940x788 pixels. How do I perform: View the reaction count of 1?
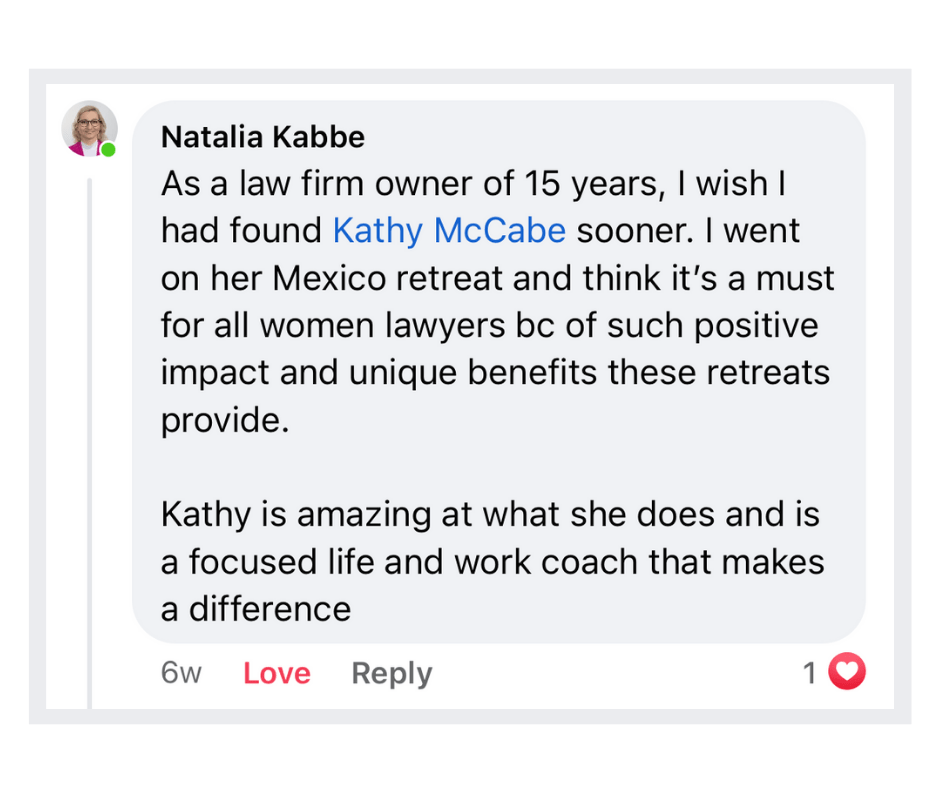coord(810,673)
